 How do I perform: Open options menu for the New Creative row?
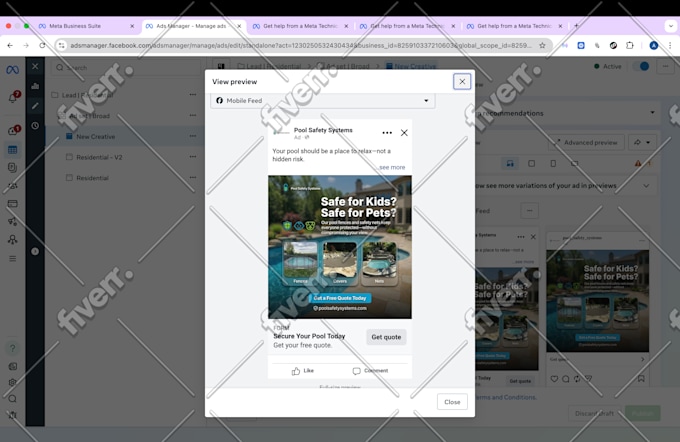click(193, 136)
